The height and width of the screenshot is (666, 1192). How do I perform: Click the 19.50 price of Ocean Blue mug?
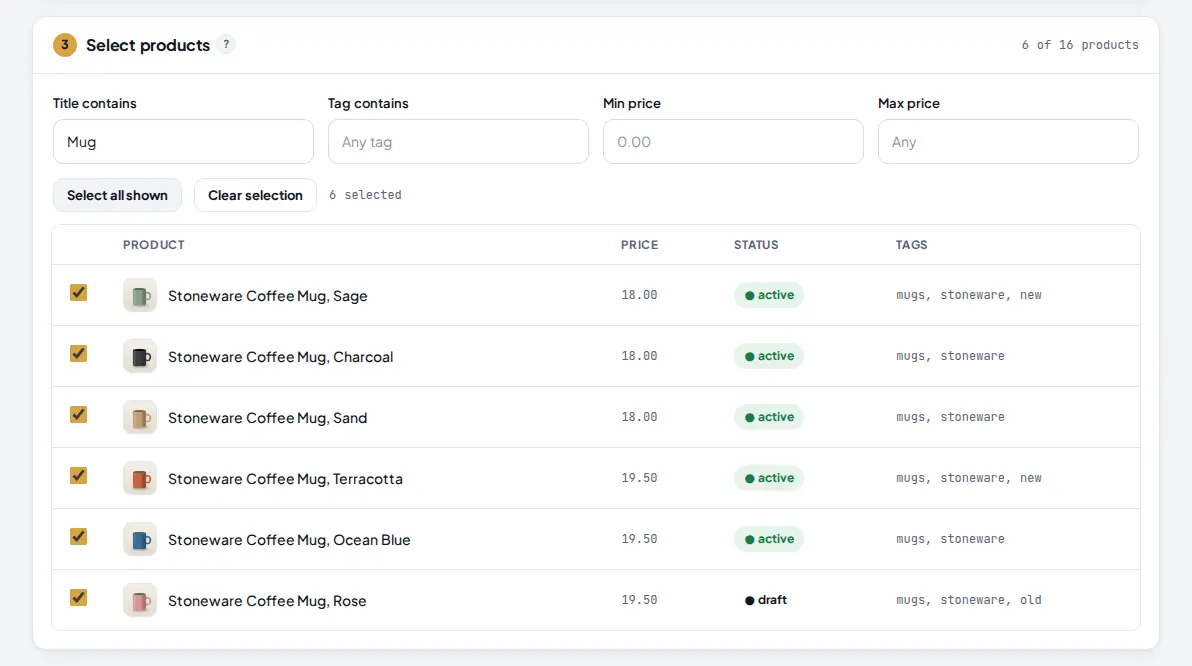pyautogui.click(x=639, y=538)
